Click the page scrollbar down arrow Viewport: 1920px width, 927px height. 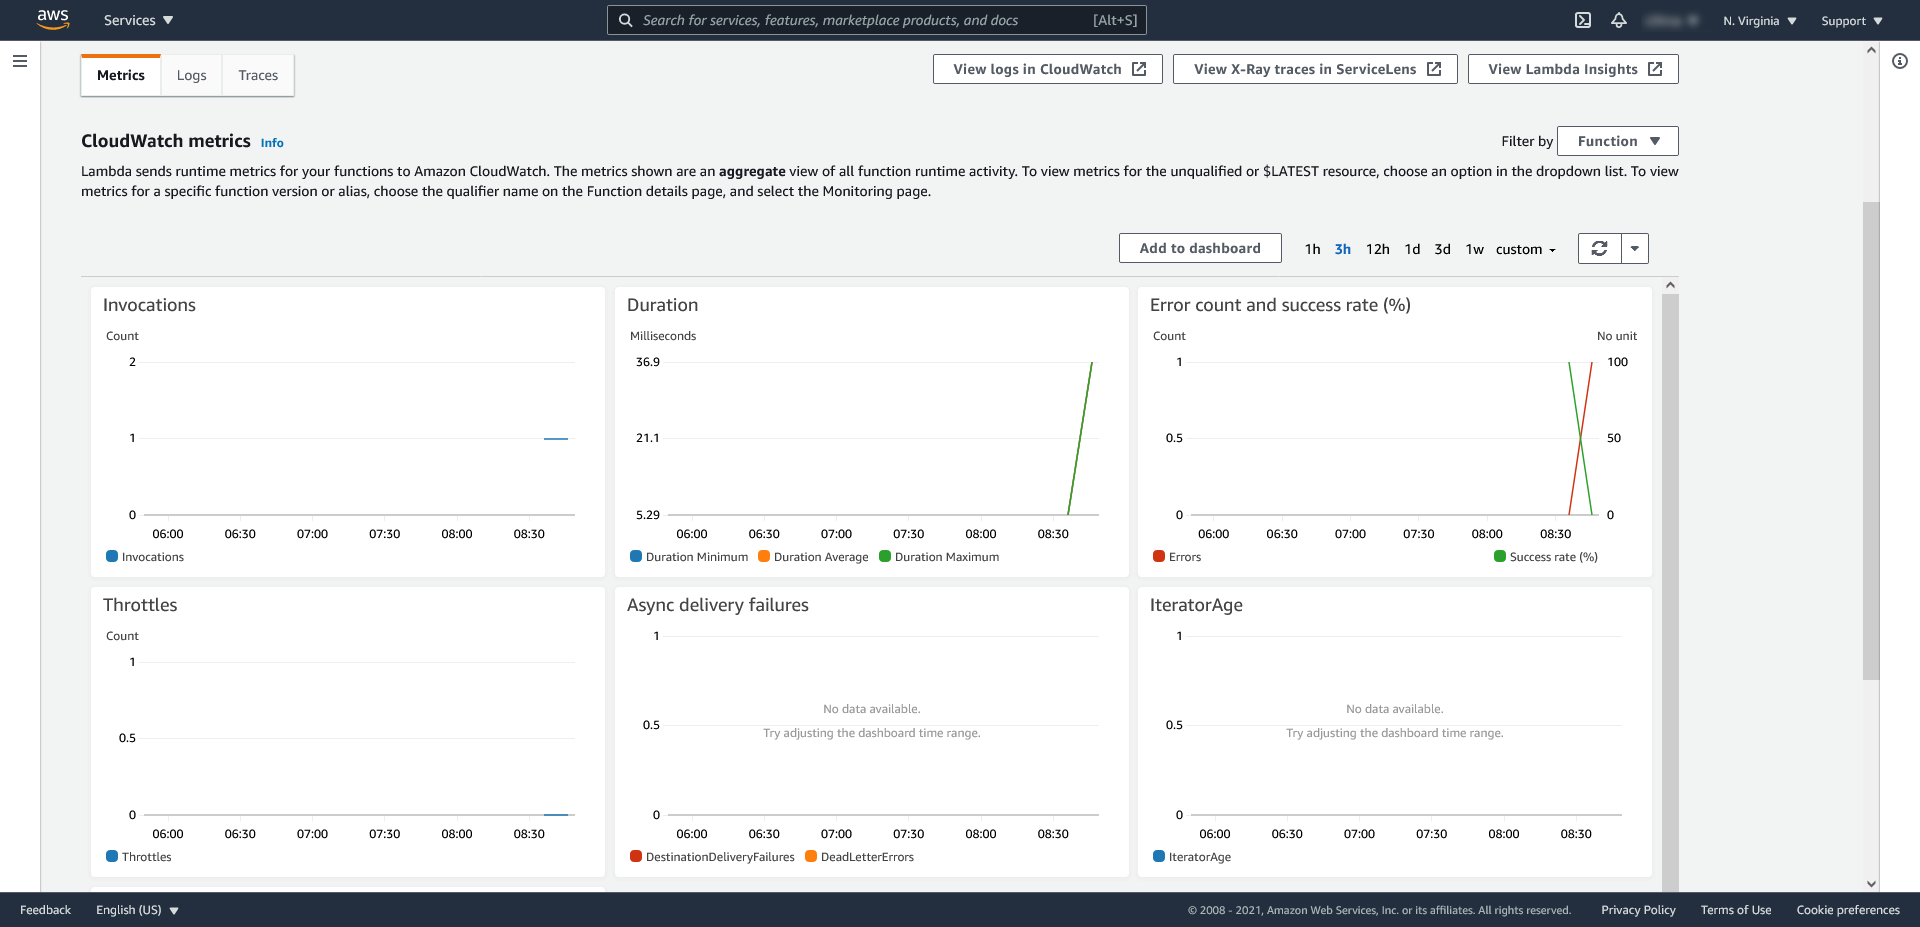pyautogui.click(x=1871, y=884)
